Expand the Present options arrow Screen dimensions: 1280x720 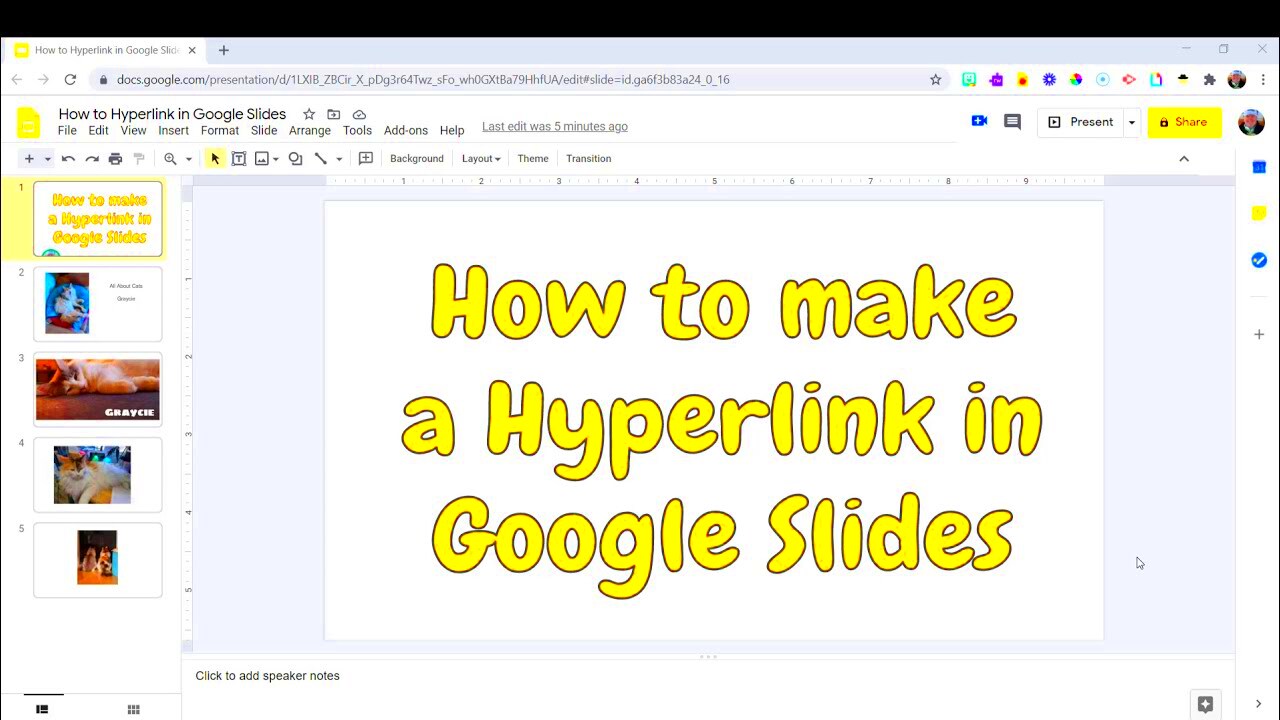pyautogui.click(x=1131, y=122)
